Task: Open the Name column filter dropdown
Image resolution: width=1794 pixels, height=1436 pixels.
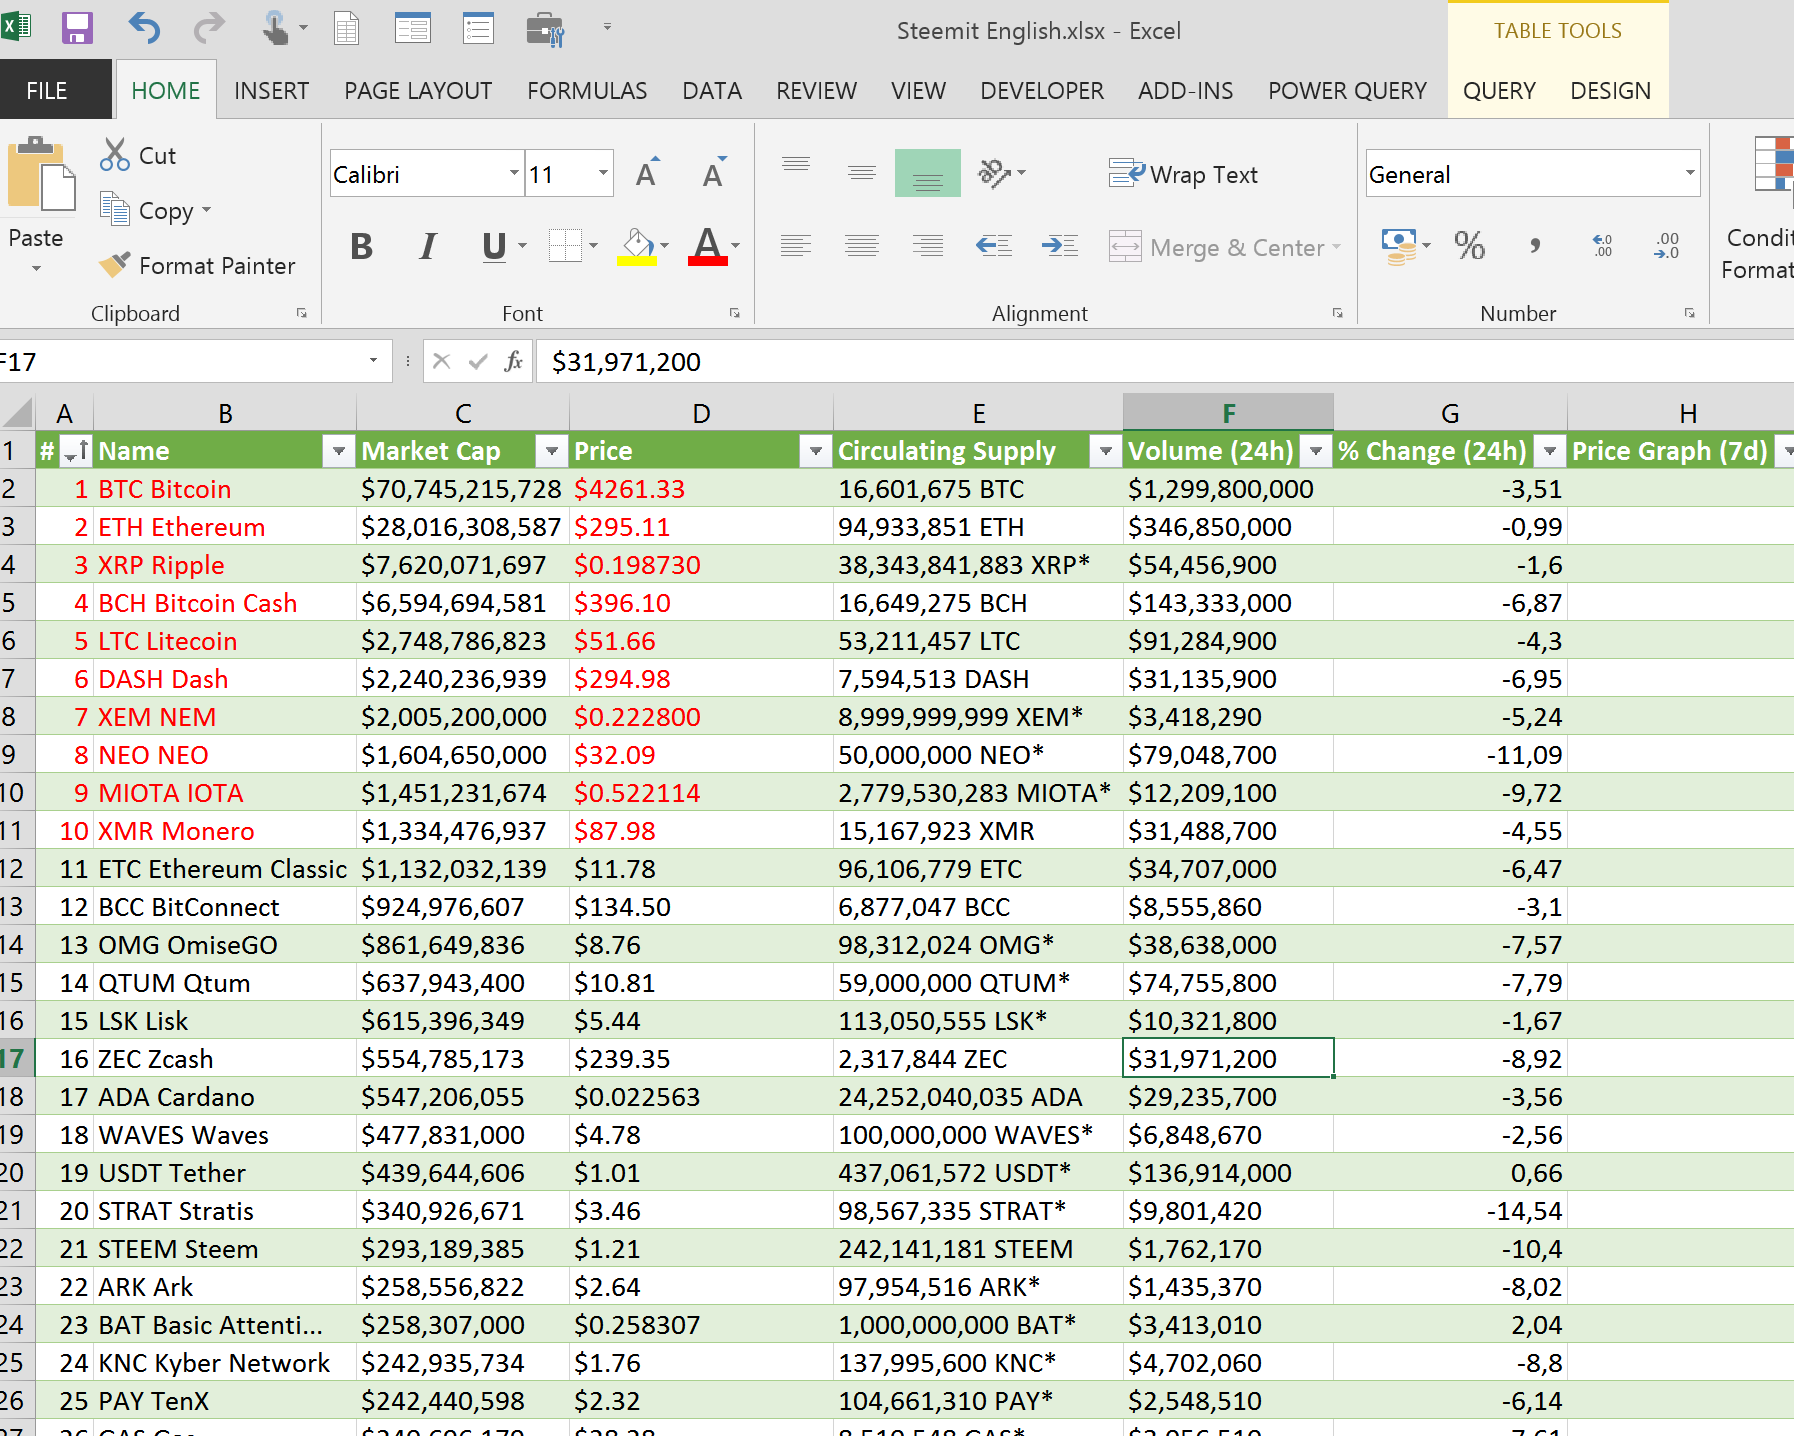Action: click(339, 451)
